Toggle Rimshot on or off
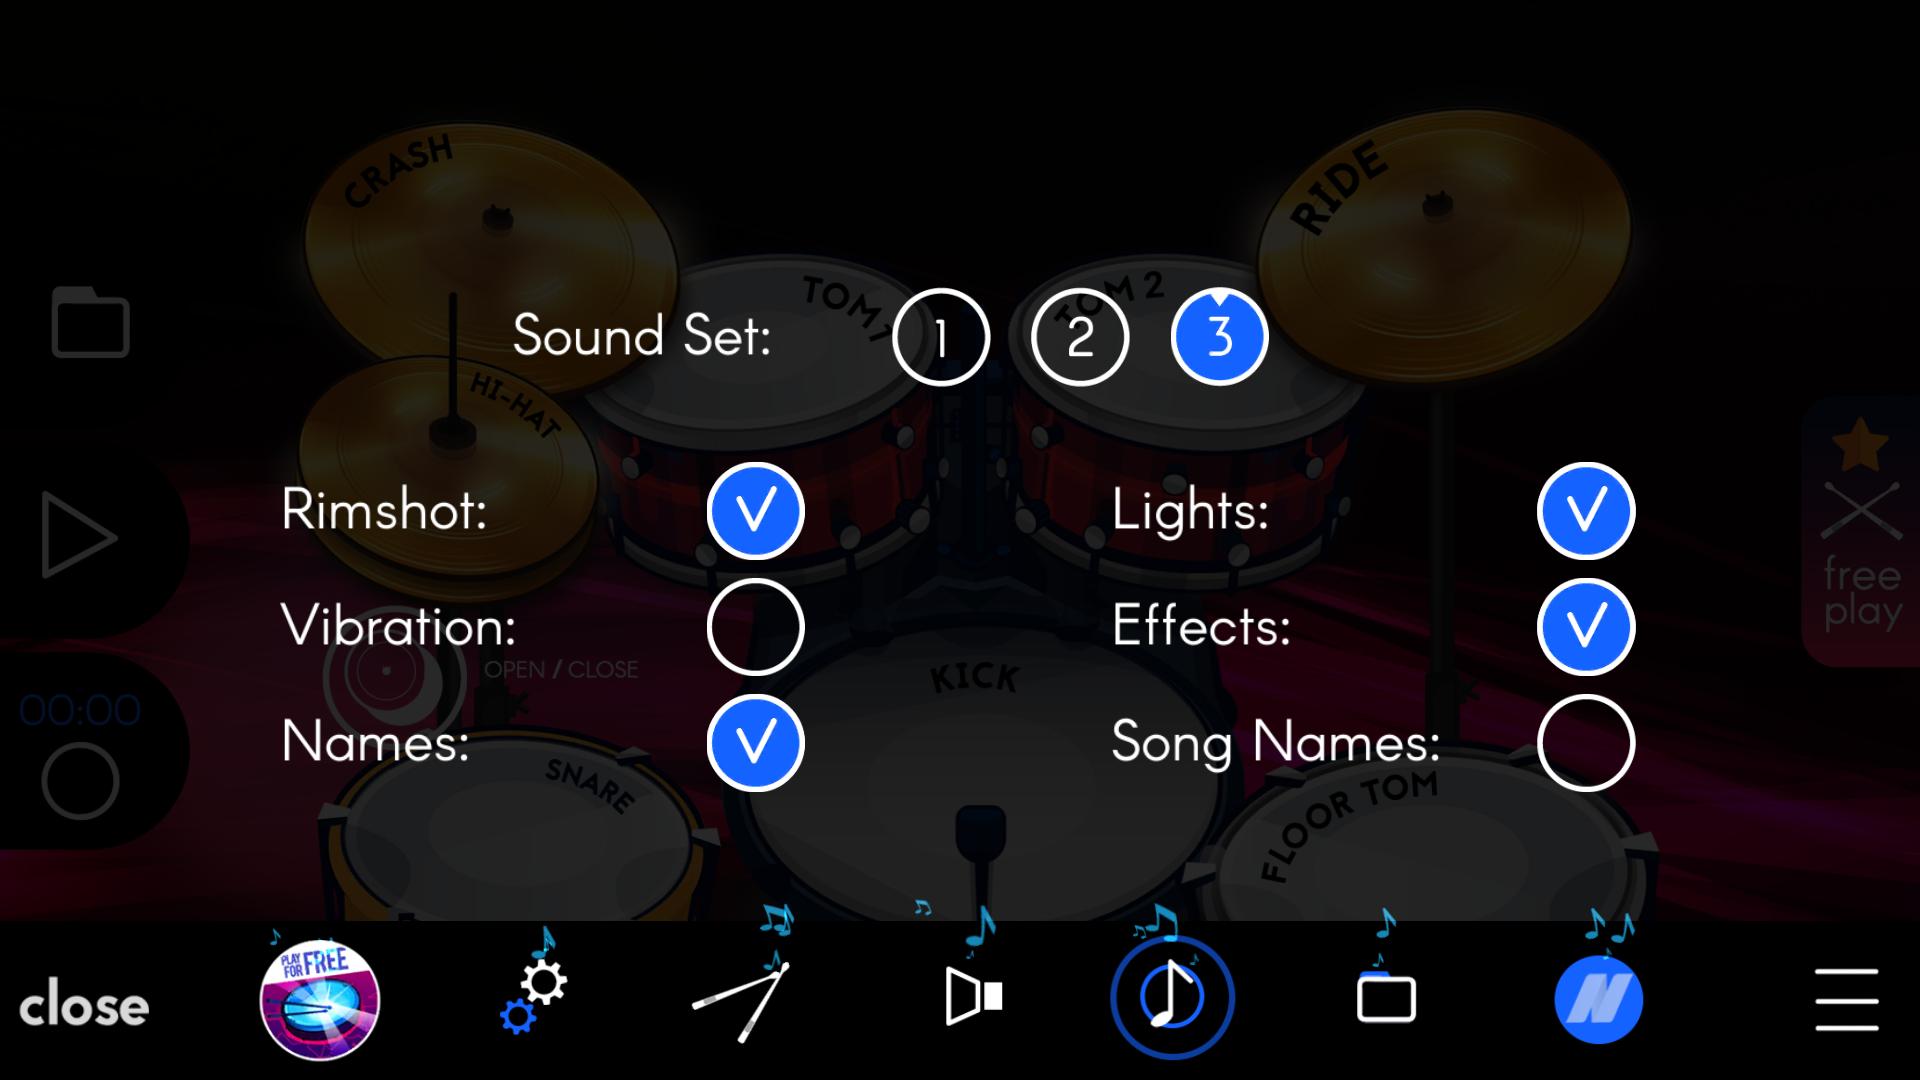 [756, 512]
